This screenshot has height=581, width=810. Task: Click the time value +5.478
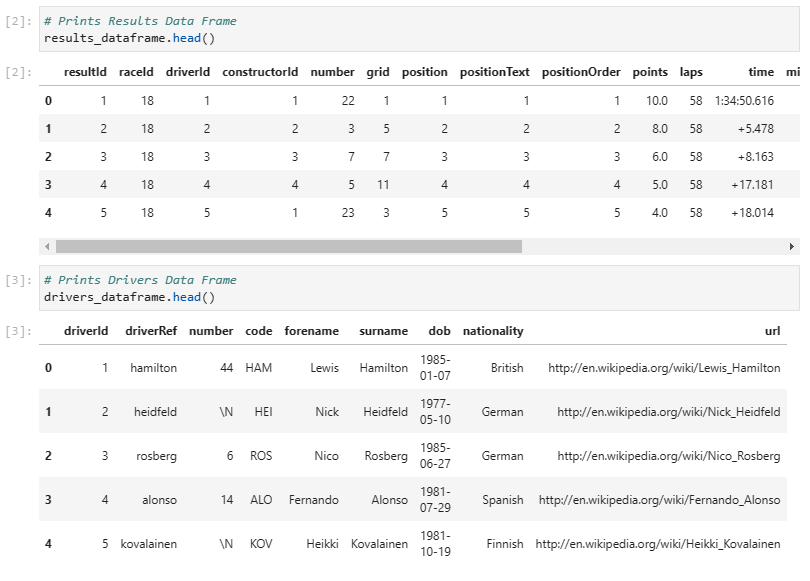[x=756, y=129]
